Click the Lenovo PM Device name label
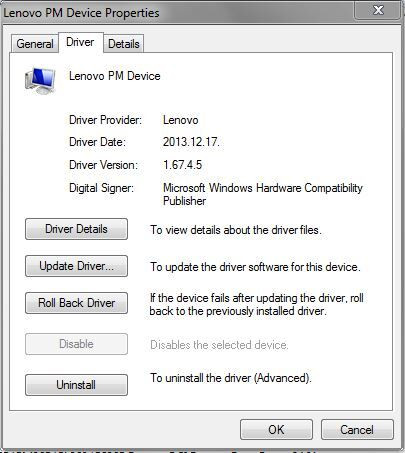The width and height of the screenshot is (405, 453). pyautogui.click(x=115, y=76)
